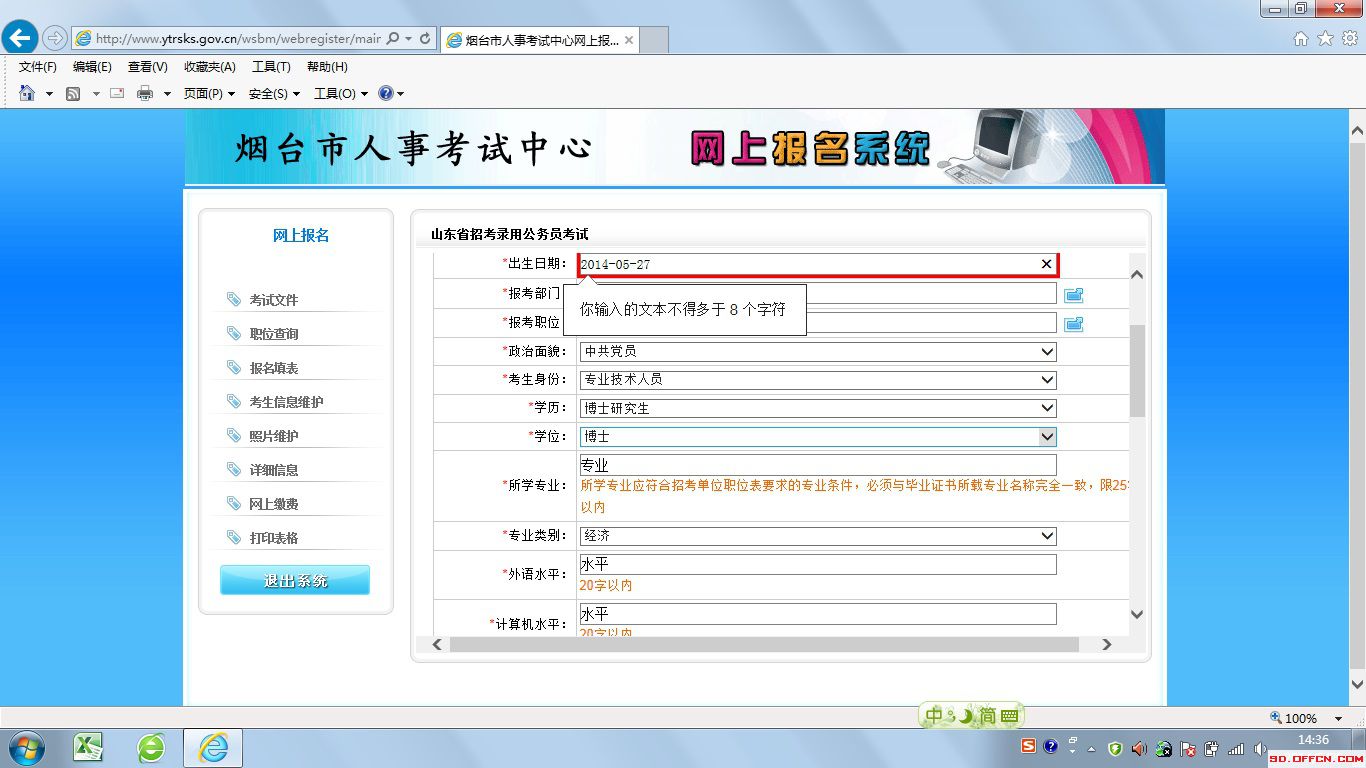
Task: Open the 考生身份 dropdown list
Action: (x=1047, y=380)
